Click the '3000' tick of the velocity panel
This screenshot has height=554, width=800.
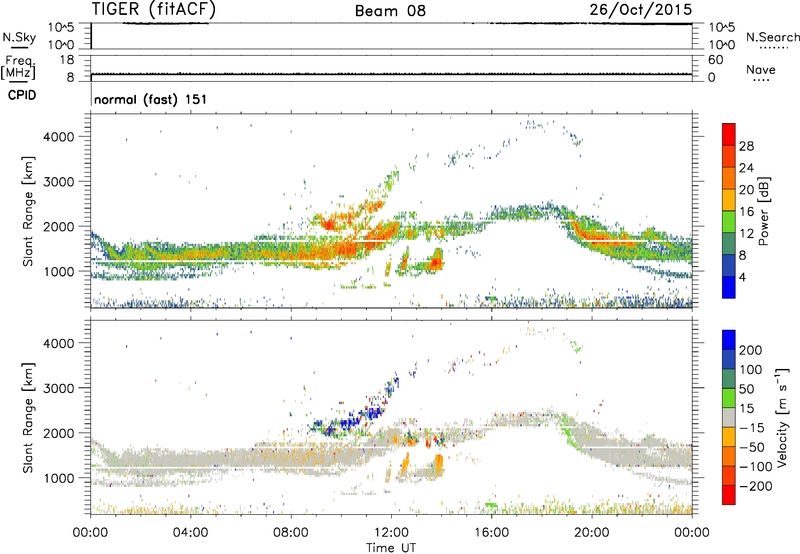tap(59, 388)
